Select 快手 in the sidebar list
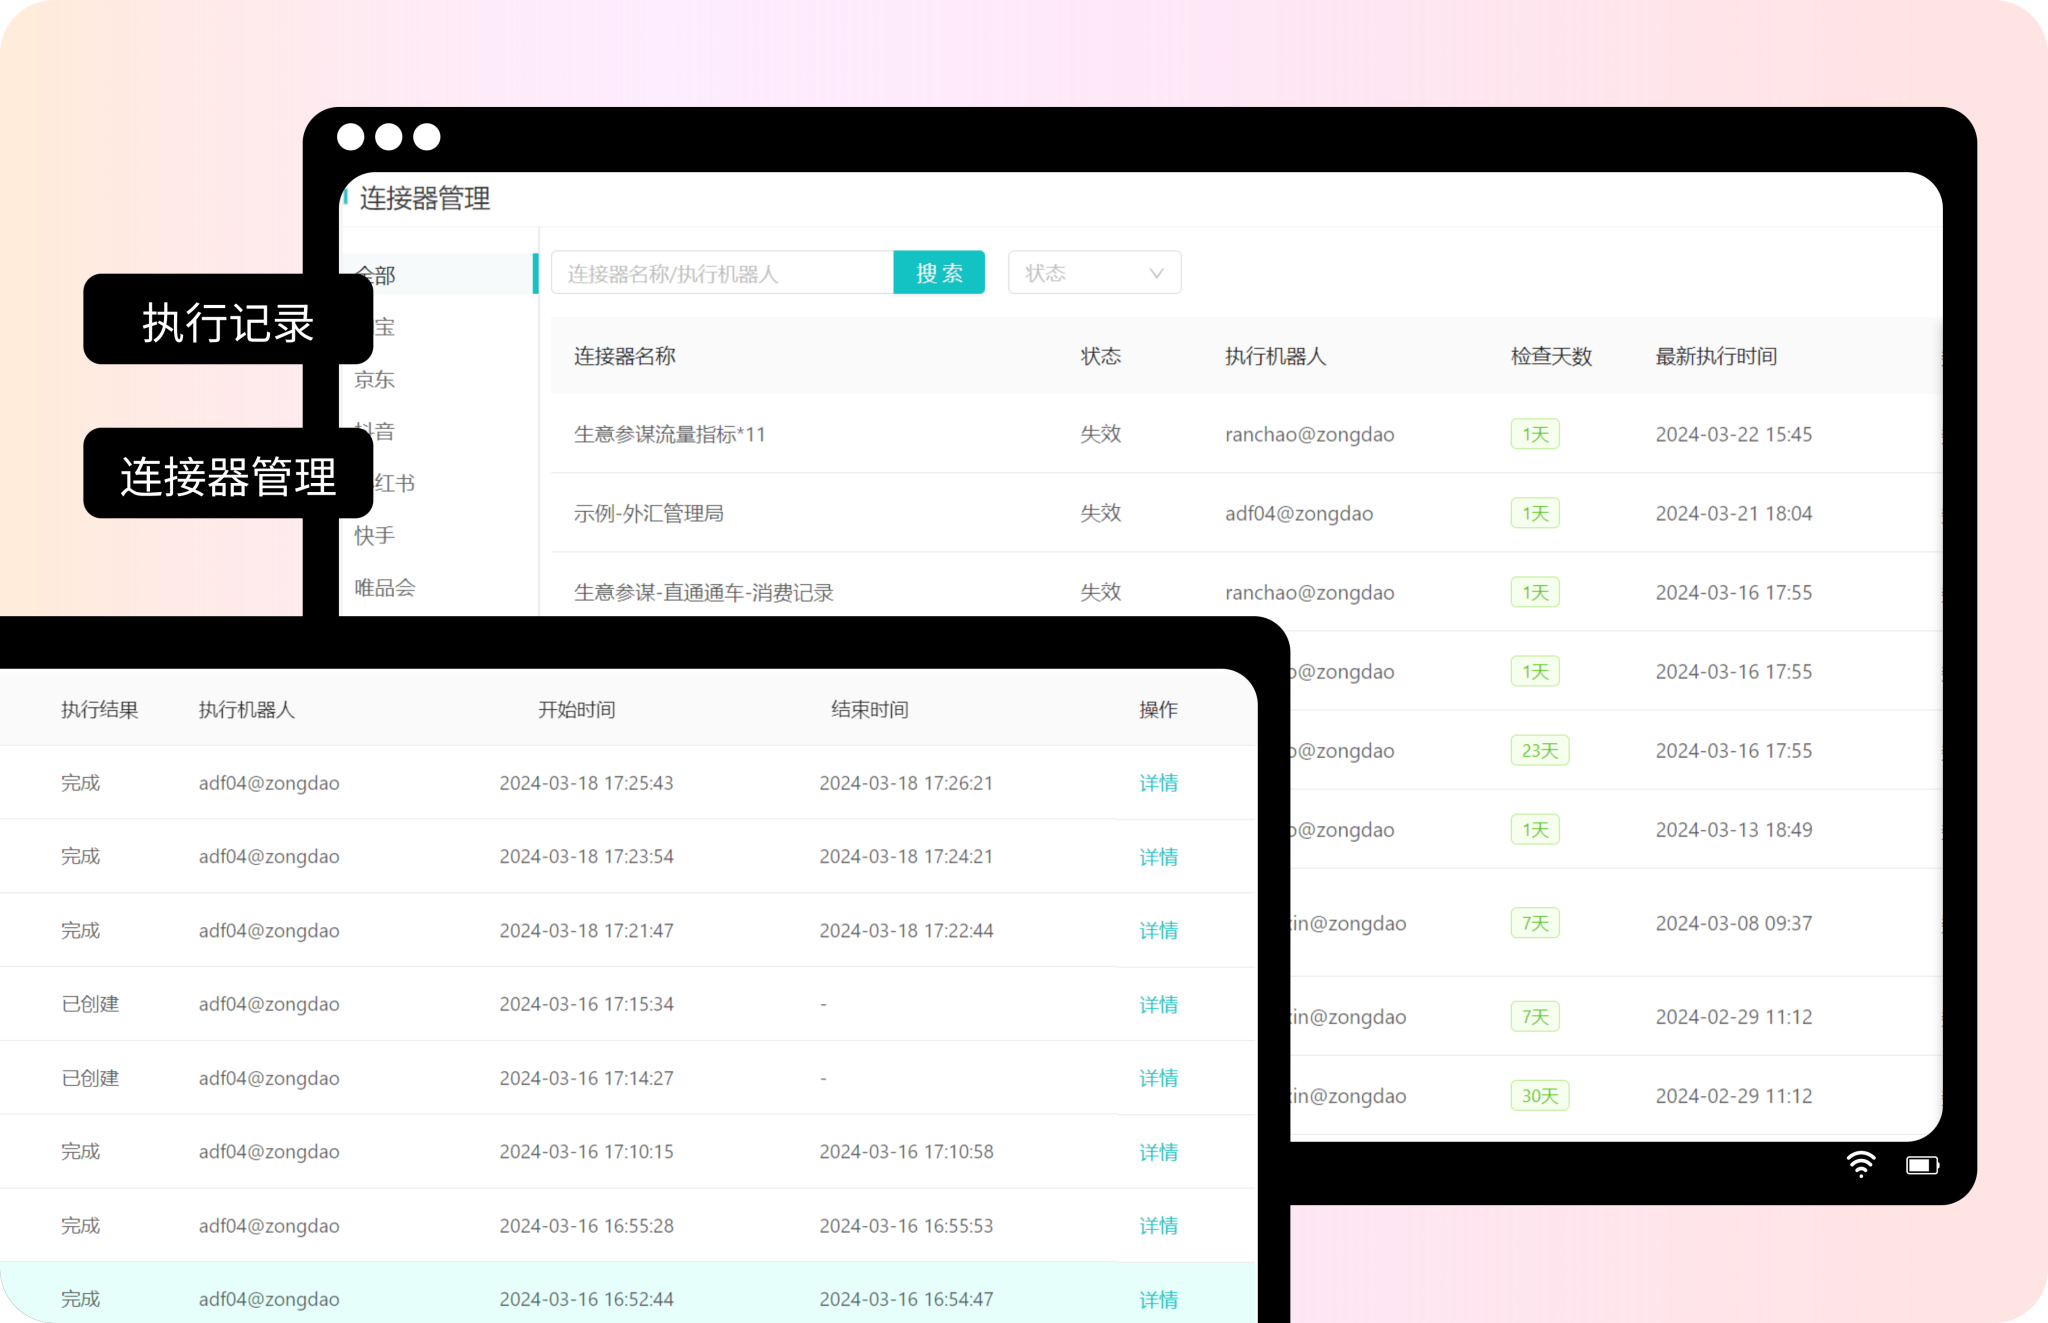 tap(375, 536)
